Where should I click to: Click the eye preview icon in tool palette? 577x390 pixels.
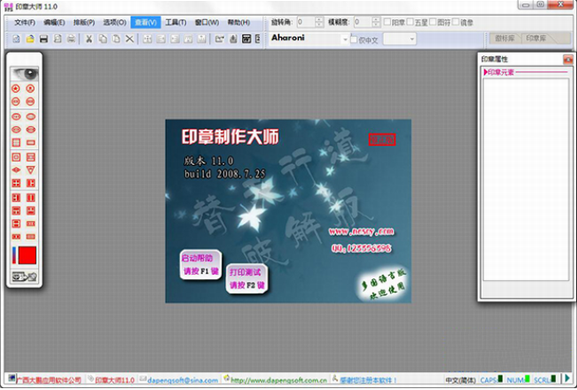tap(24, 74)
